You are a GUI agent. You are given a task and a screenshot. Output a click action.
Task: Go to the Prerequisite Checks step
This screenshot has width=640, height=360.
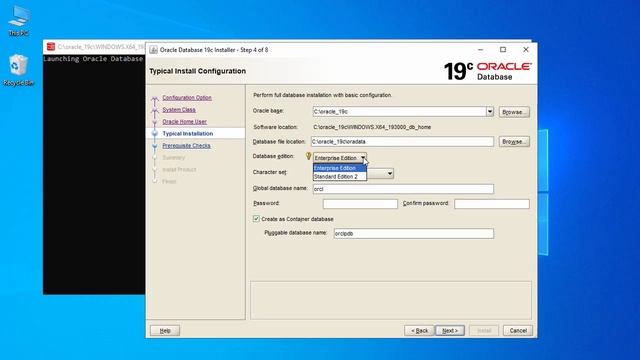(187, 146)
